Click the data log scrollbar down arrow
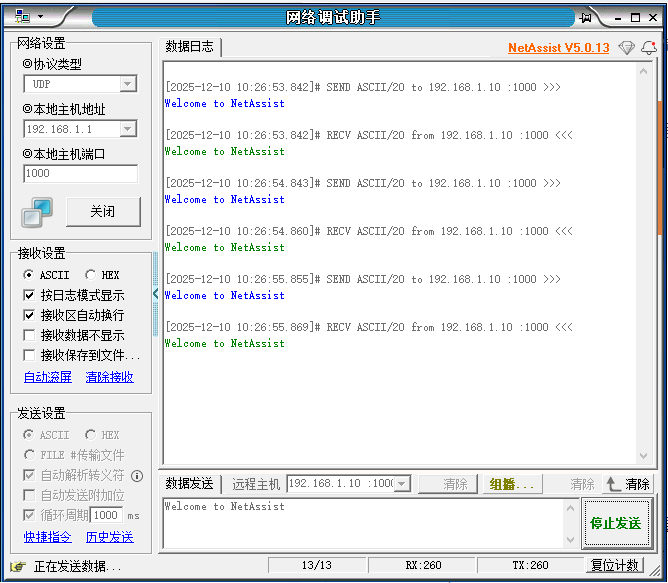 tap(643, 456)
